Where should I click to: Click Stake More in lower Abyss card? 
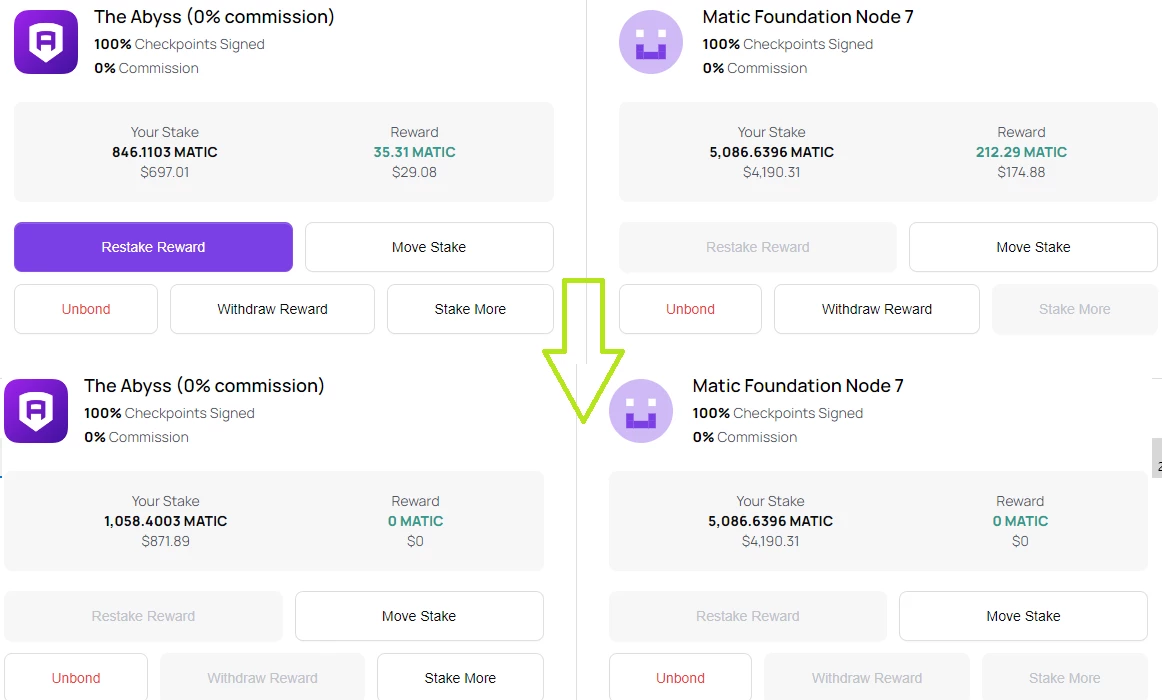(460, 676)
